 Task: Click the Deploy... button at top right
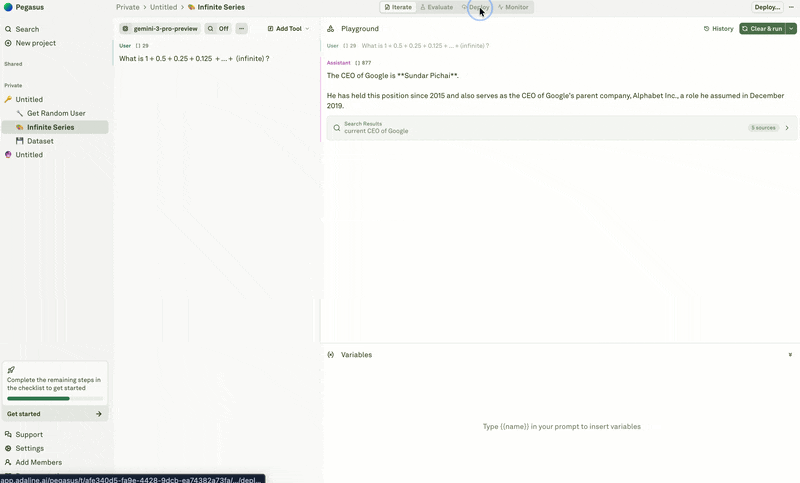pos(767,7)
